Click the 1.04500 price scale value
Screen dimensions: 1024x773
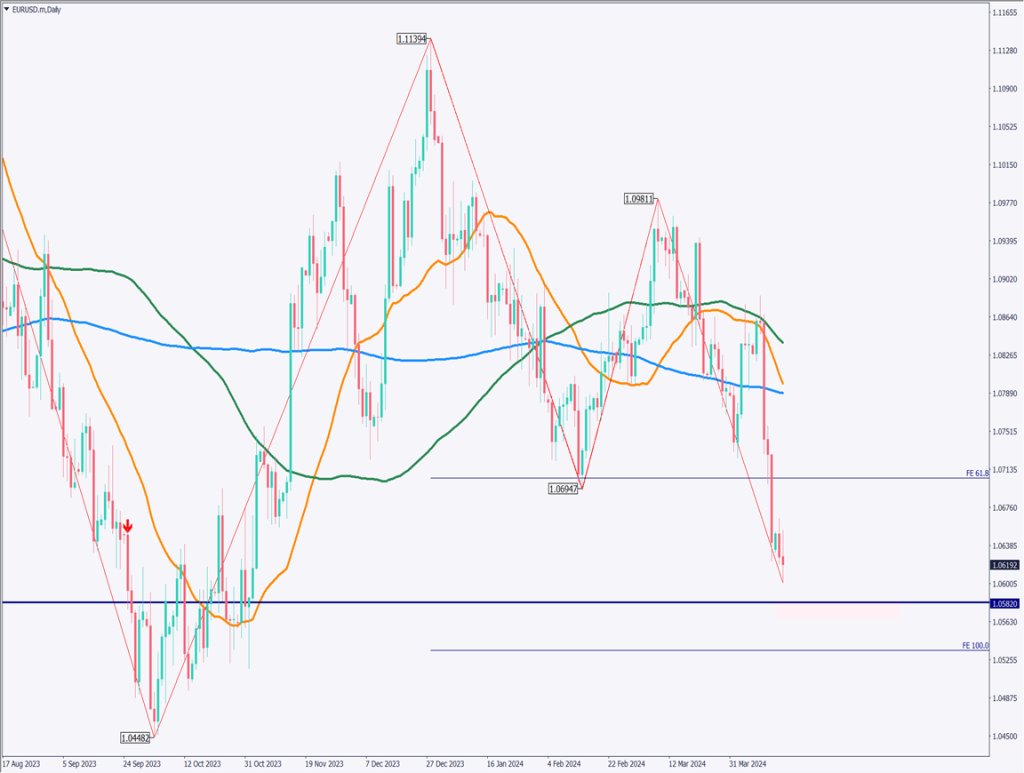tap(1006, 736)
